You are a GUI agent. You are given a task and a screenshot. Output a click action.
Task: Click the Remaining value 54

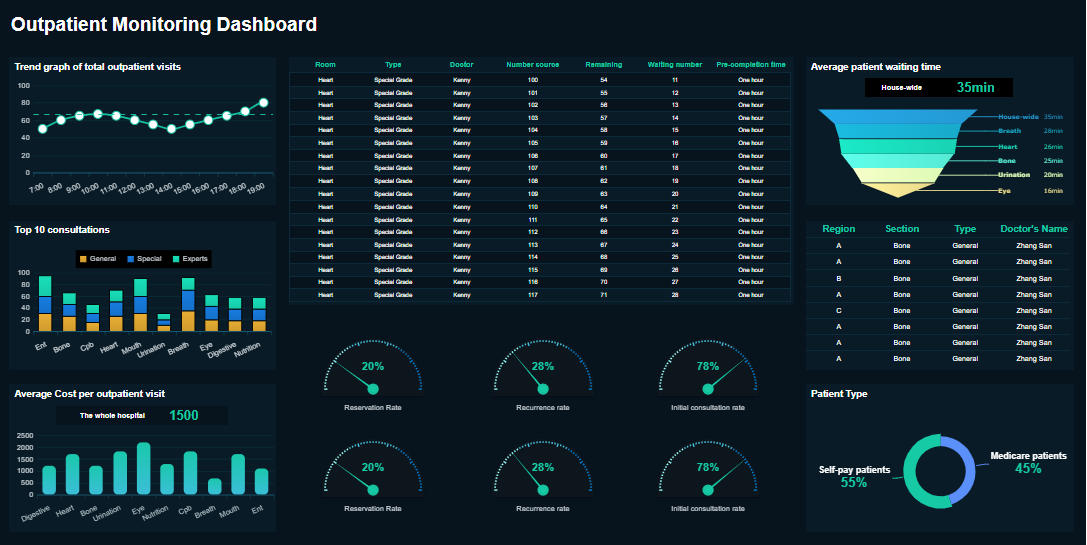[604, 80]
